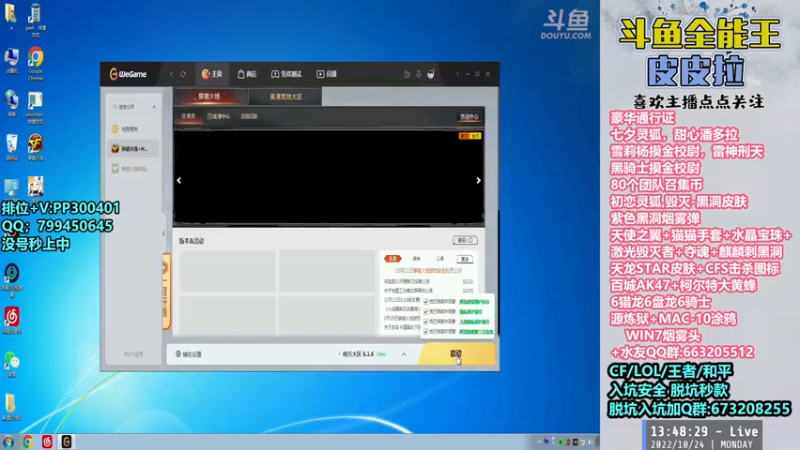Click the icon left of the download icon
Image resolution: width=800 pixels, height=450 pixels.
pos(407,74)
